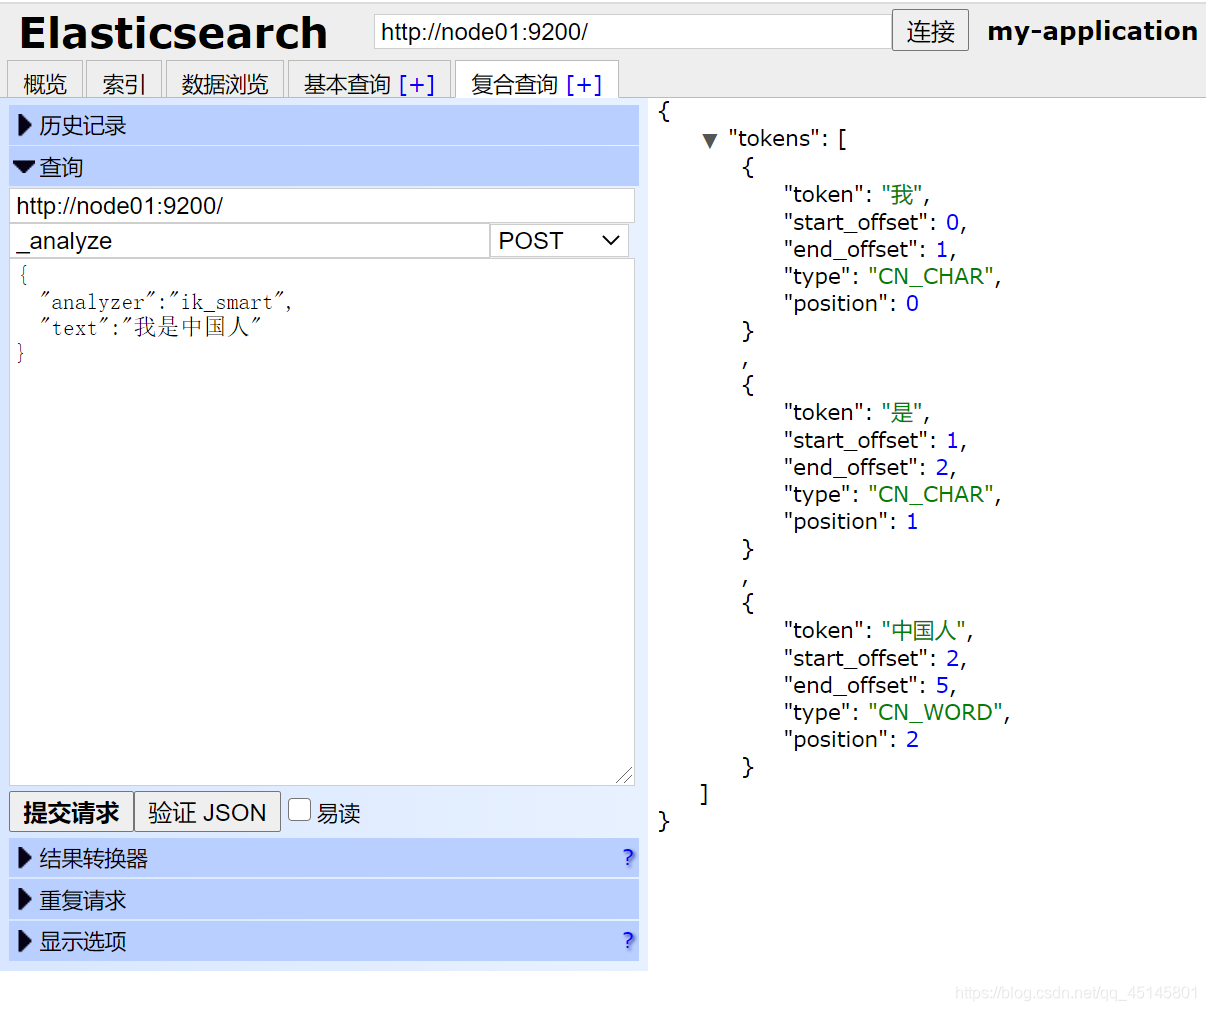Click inside the JSON request body editor

(322, 521)
